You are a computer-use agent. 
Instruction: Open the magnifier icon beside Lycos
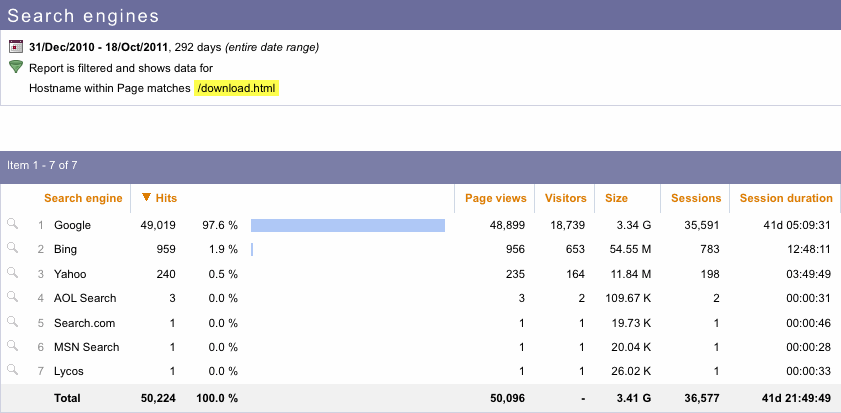click(x=12, y=370)
